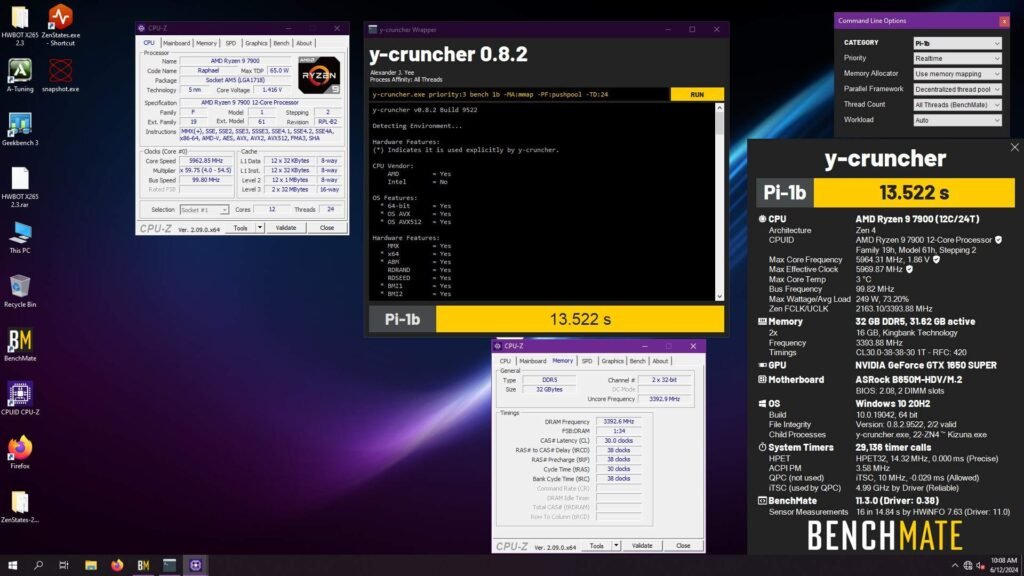Click Validate in the CPU-Z window
The image size is (1024, 576).
(x=286, y=227)
